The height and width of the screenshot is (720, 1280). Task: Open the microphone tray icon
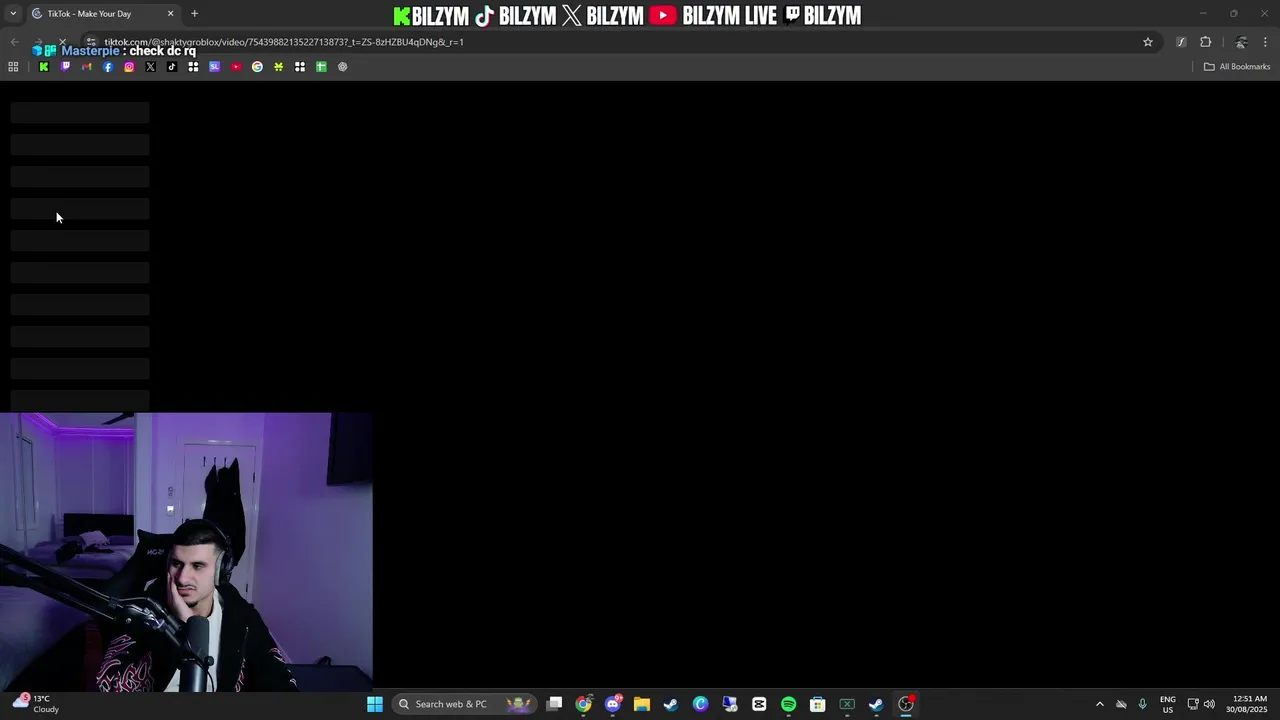point(1142,704)
